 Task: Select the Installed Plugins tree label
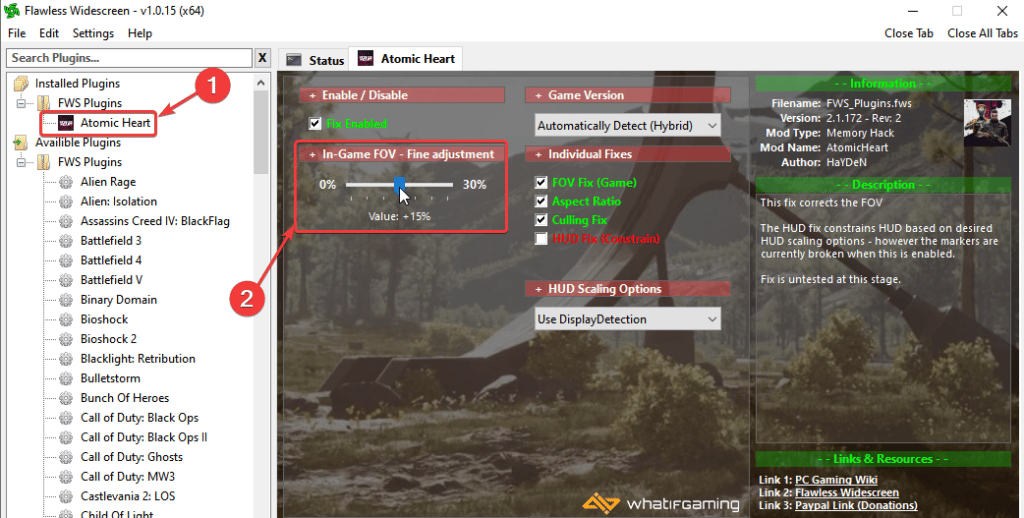click(x=77, y=84)
